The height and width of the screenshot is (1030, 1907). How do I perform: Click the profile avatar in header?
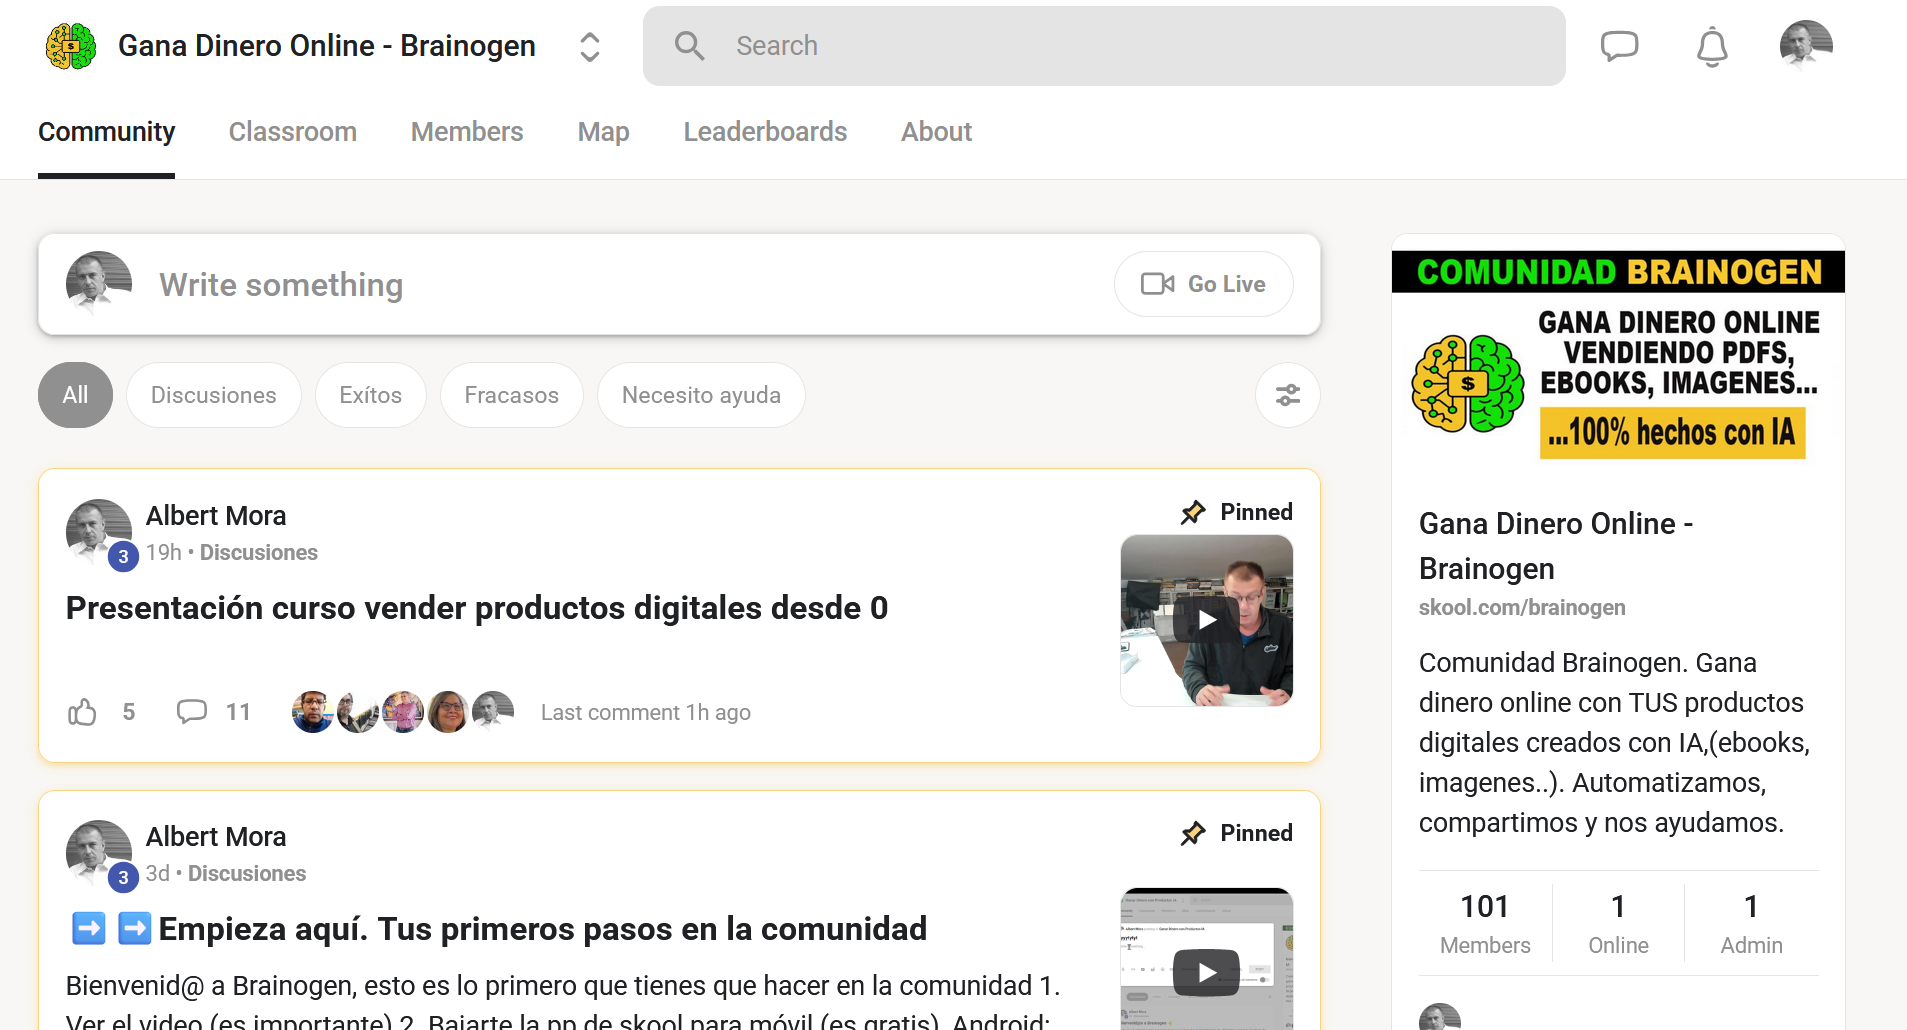(1805, 46)
